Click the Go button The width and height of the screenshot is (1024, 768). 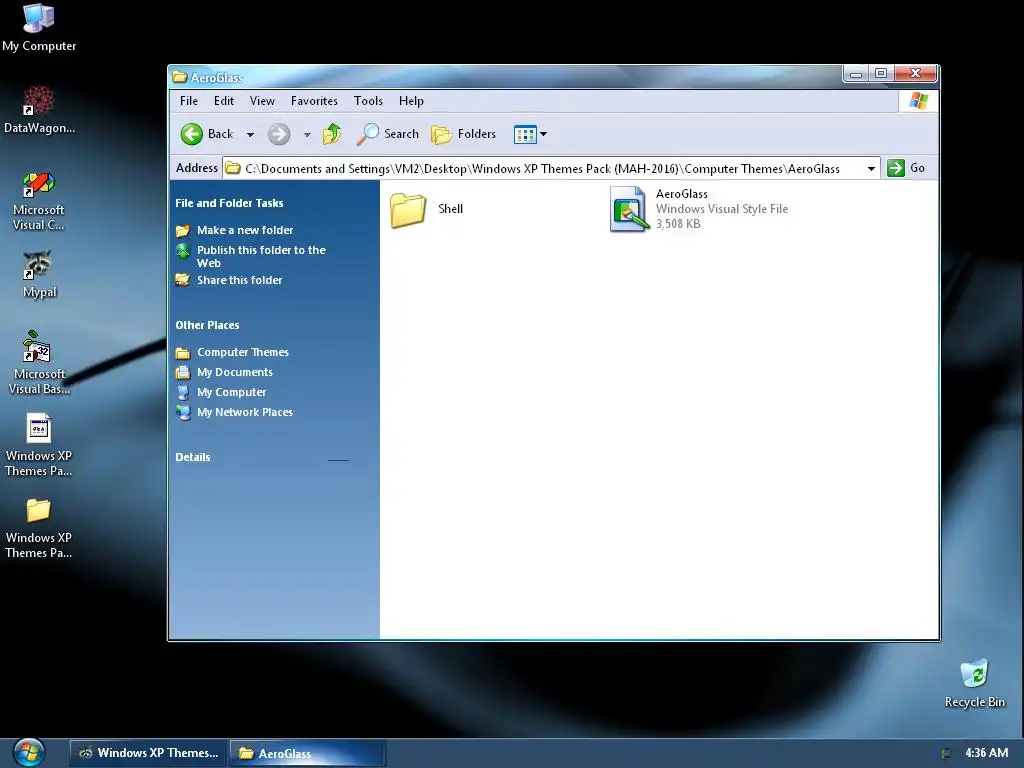coord(906,168)
